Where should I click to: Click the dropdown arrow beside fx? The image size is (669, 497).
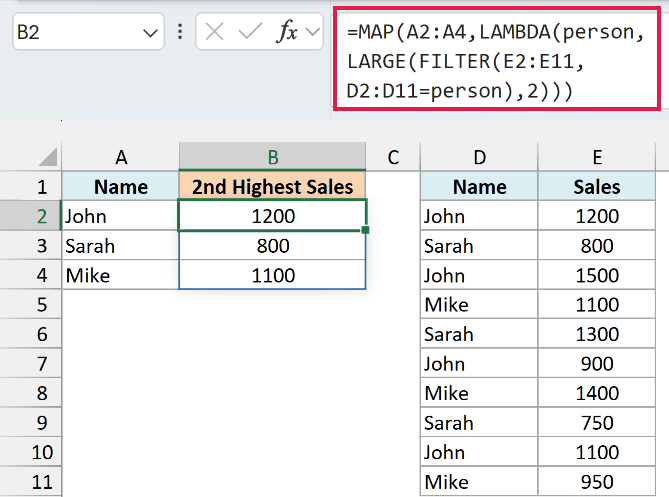click(x=313, y=32)
